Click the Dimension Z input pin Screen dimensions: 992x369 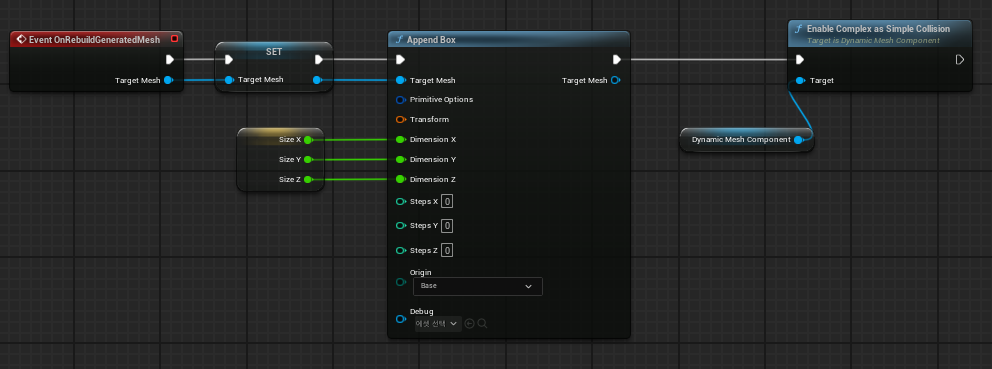point(400,179)
